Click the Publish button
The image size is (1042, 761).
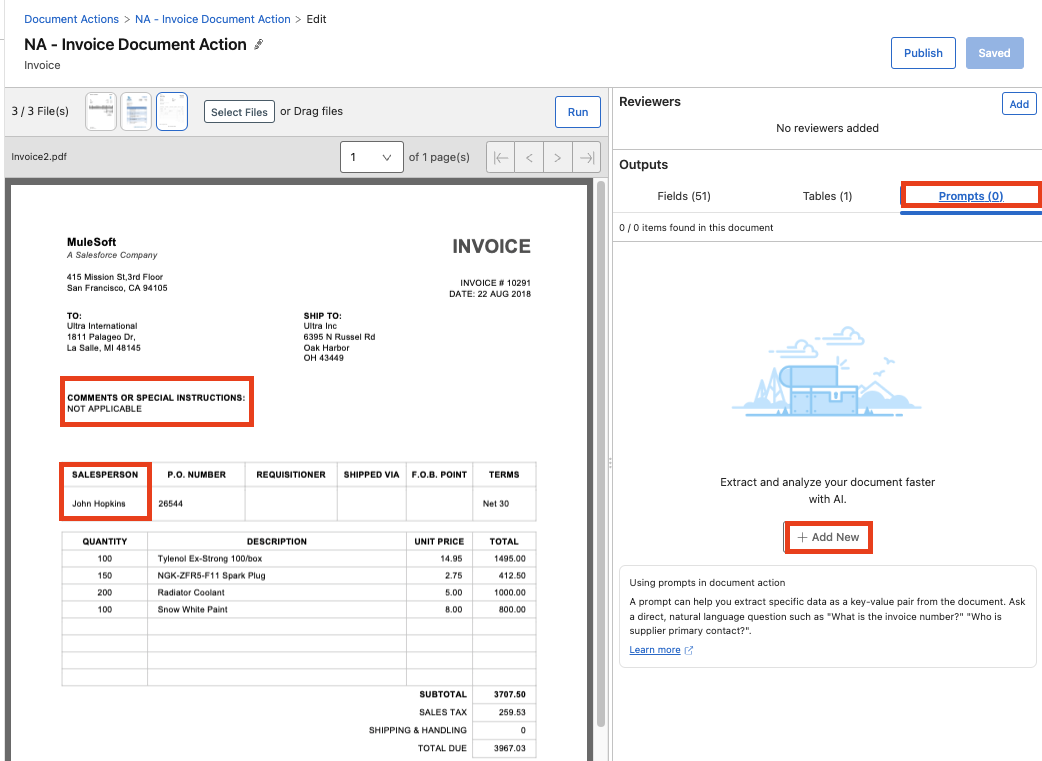923,53
